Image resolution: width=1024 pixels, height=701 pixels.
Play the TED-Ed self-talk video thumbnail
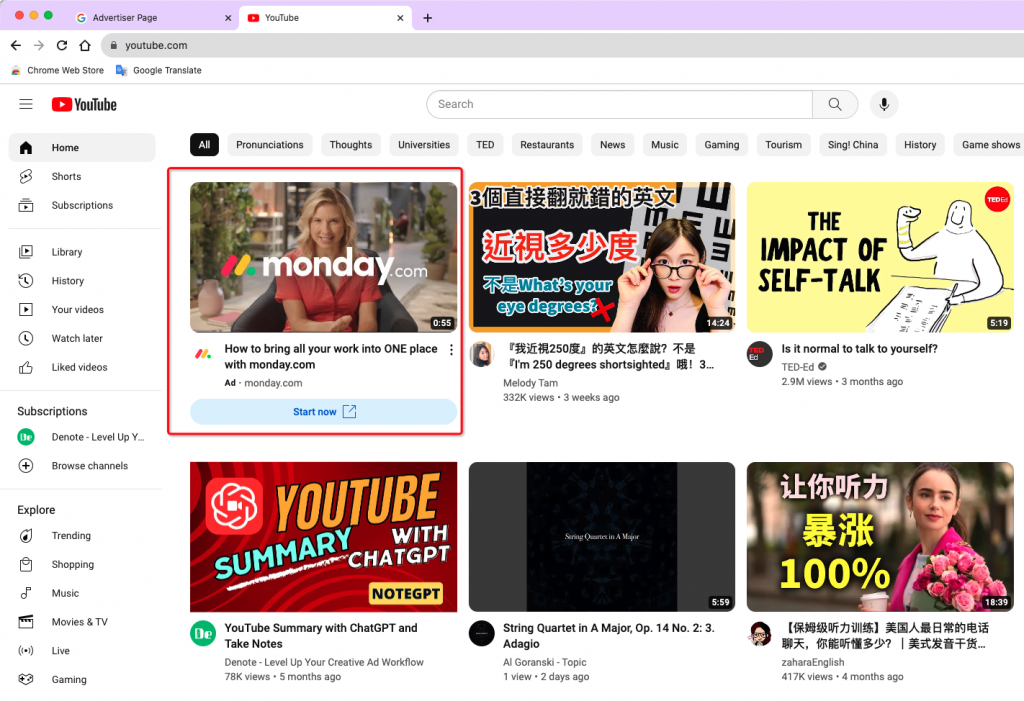click(880, 257)
